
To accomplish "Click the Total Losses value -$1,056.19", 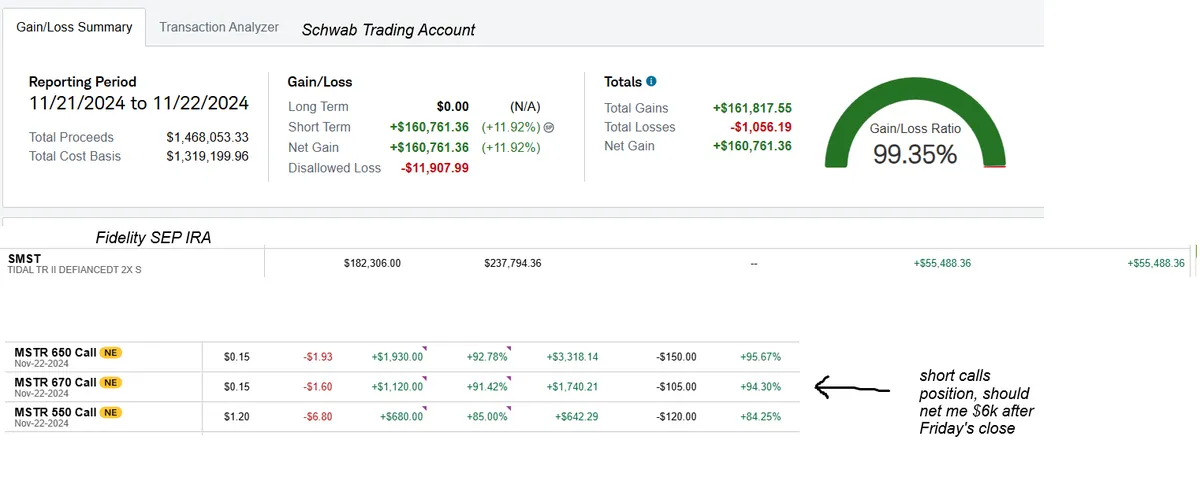I will pos(759,127).
